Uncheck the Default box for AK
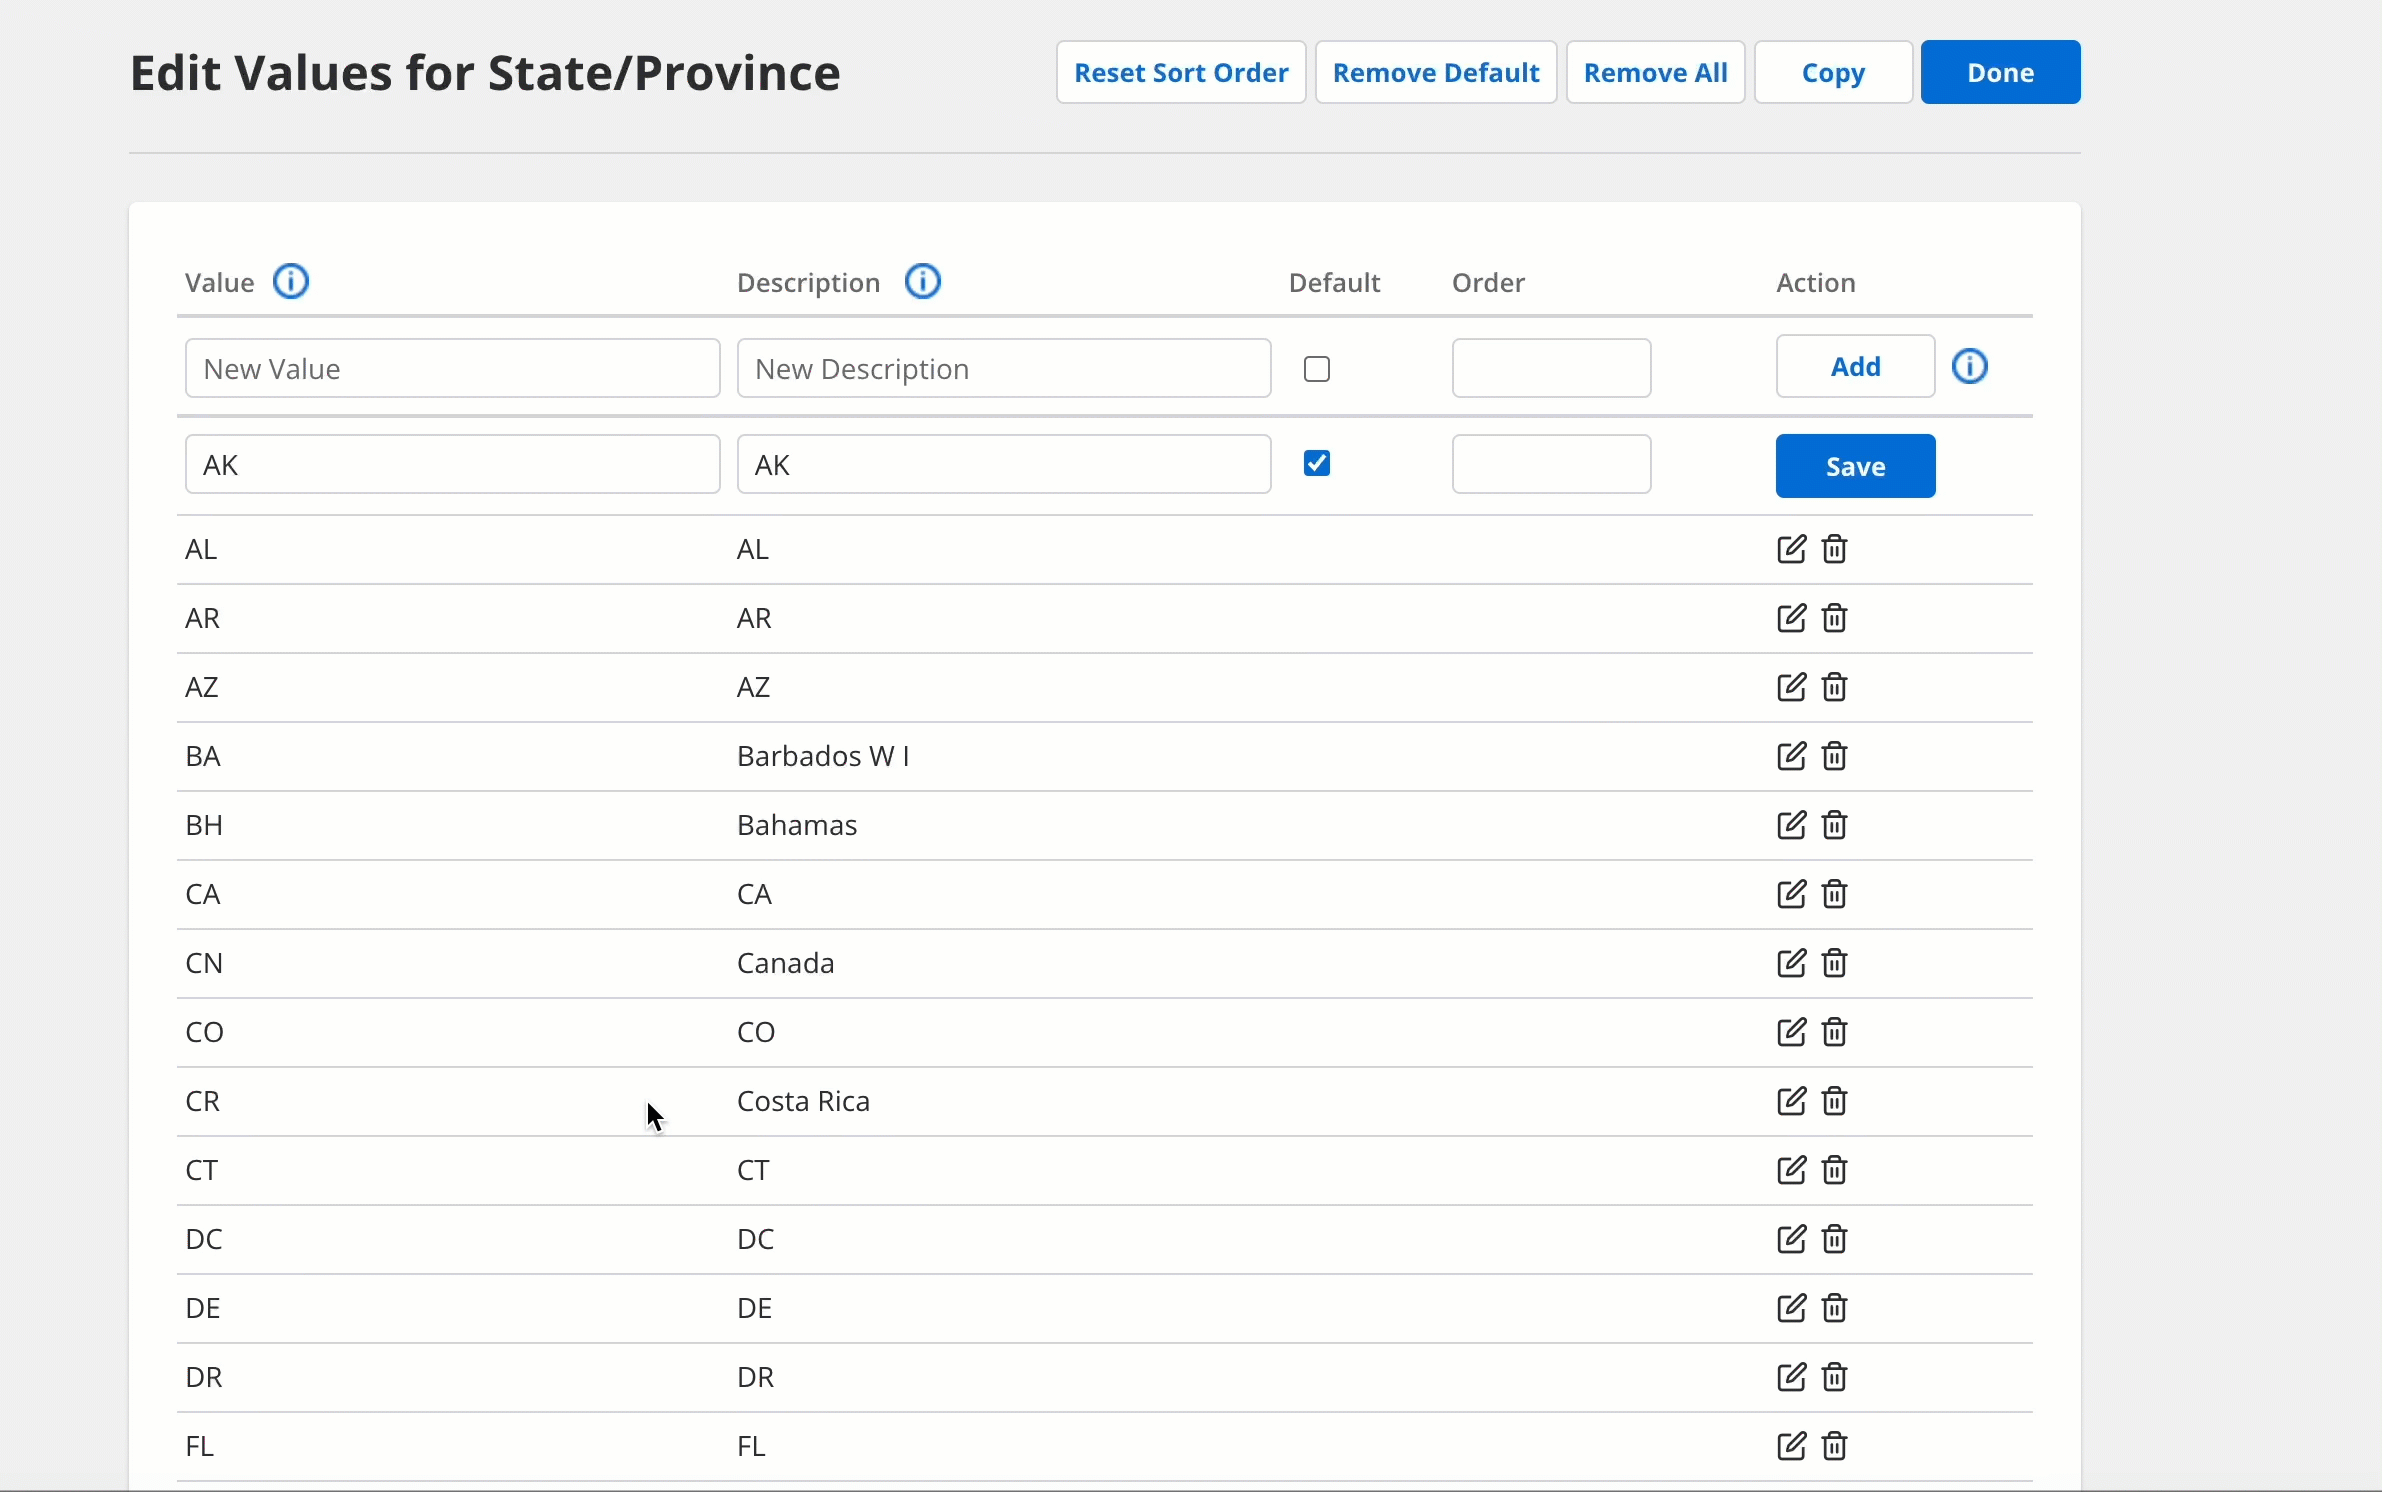 coord(1317,463)
